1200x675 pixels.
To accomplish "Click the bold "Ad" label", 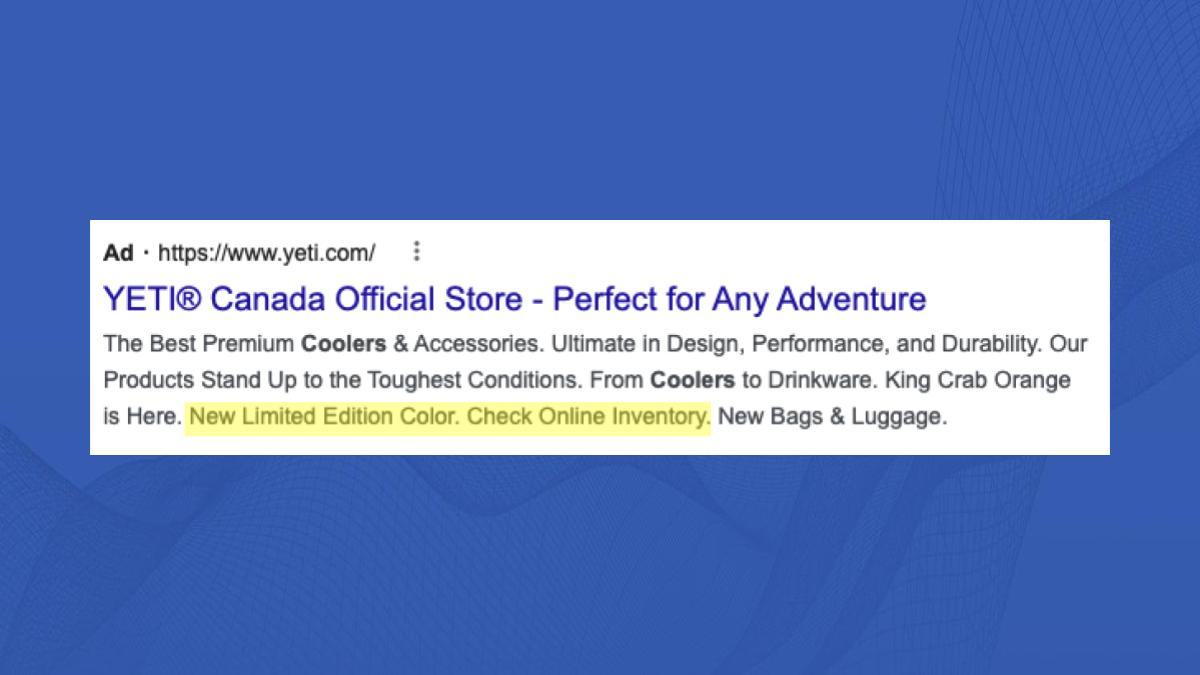I will (x=118, y=253).
